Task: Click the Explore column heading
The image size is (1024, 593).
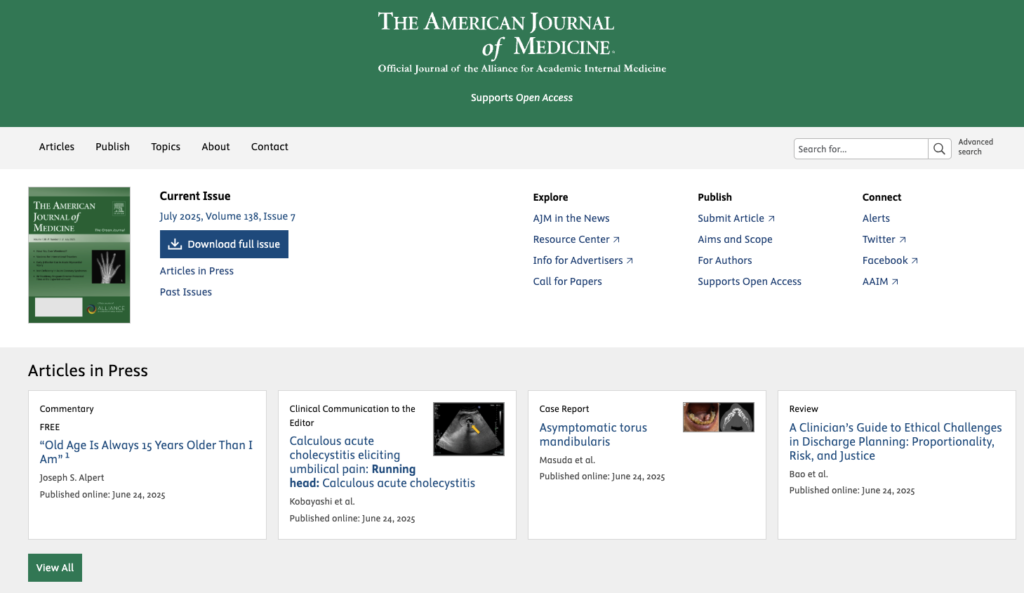Action: click(x=550, y=197)
